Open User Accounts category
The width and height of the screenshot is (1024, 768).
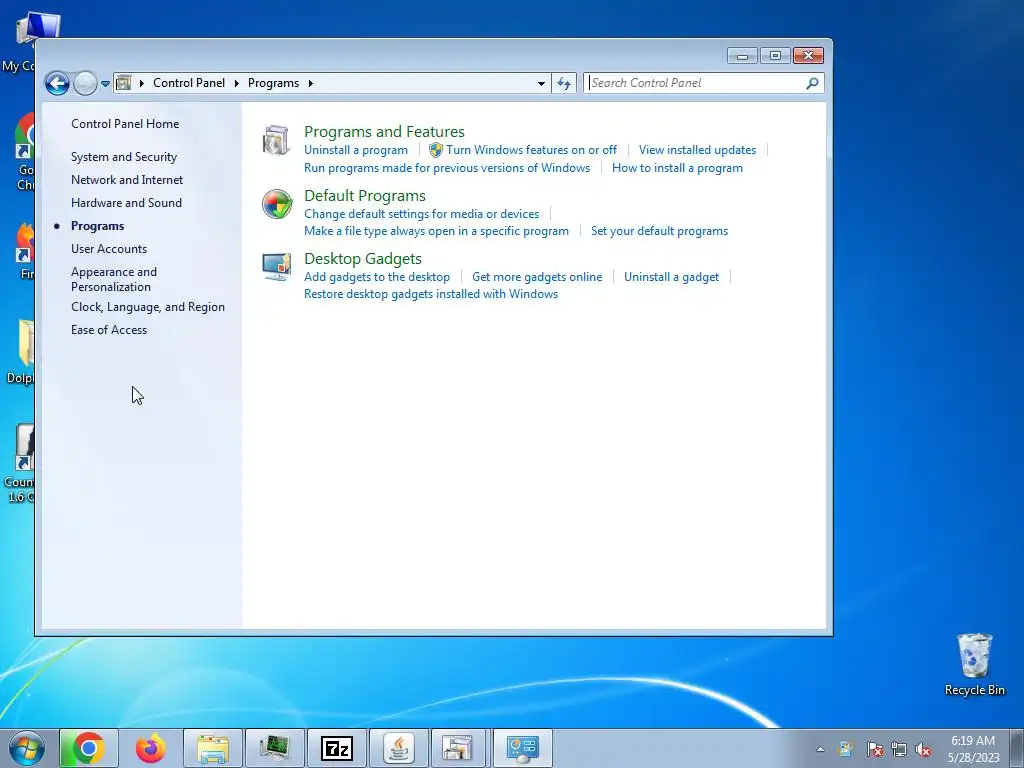tap(109, 249)
